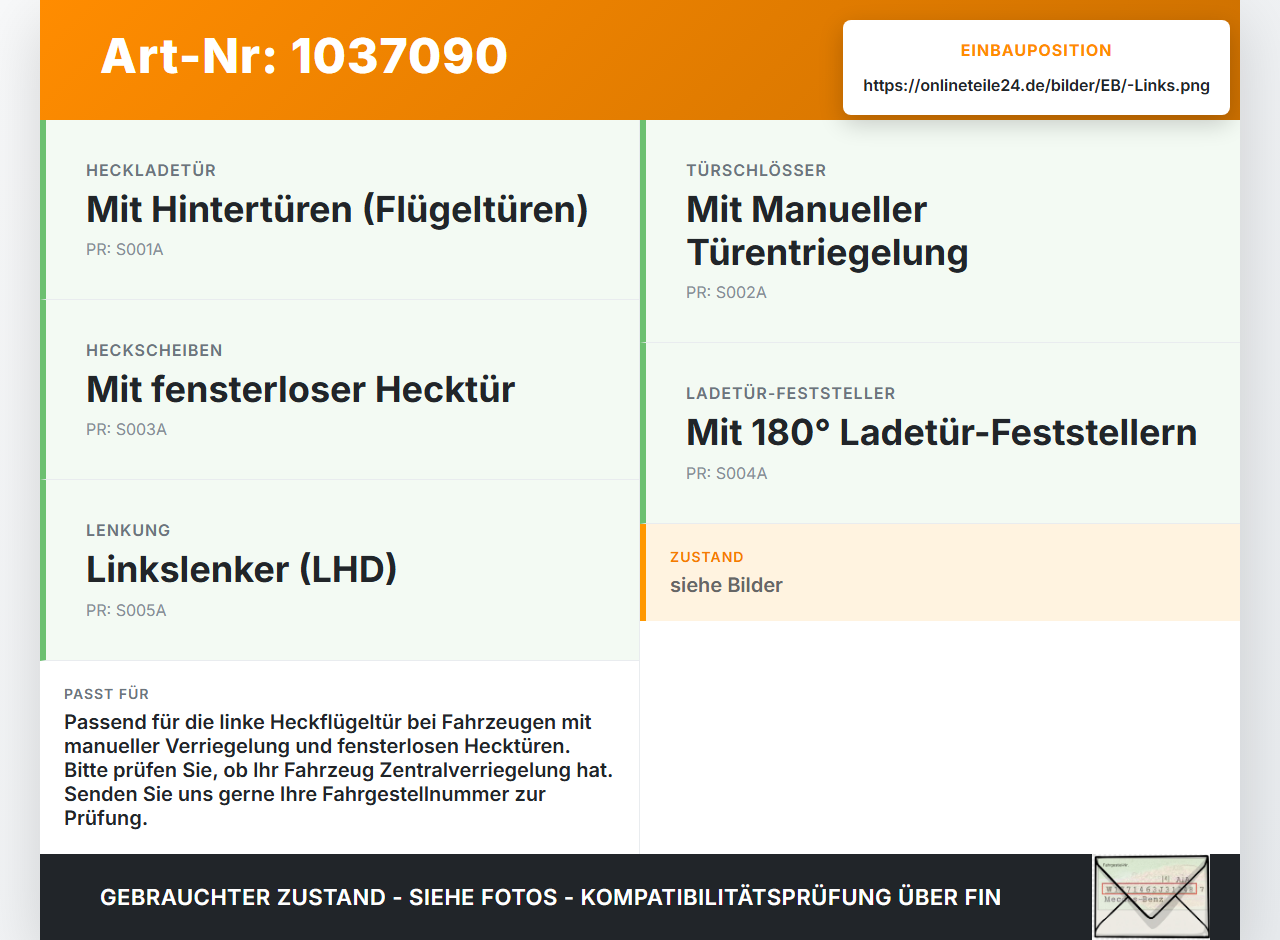Click the Türschlösser category label
This screenshot has height=940, width=1280.
point(756,171)
